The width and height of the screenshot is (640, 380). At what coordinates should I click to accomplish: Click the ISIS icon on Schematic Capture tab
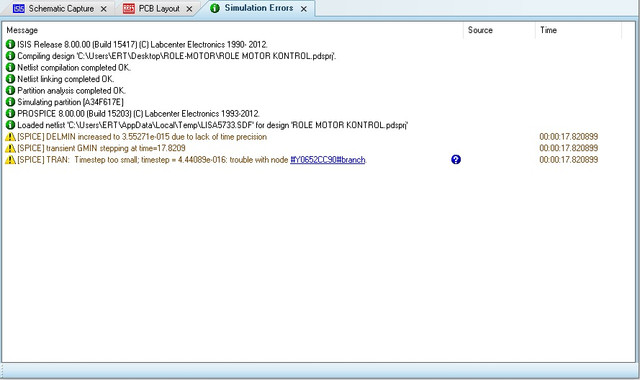[19, 9]
